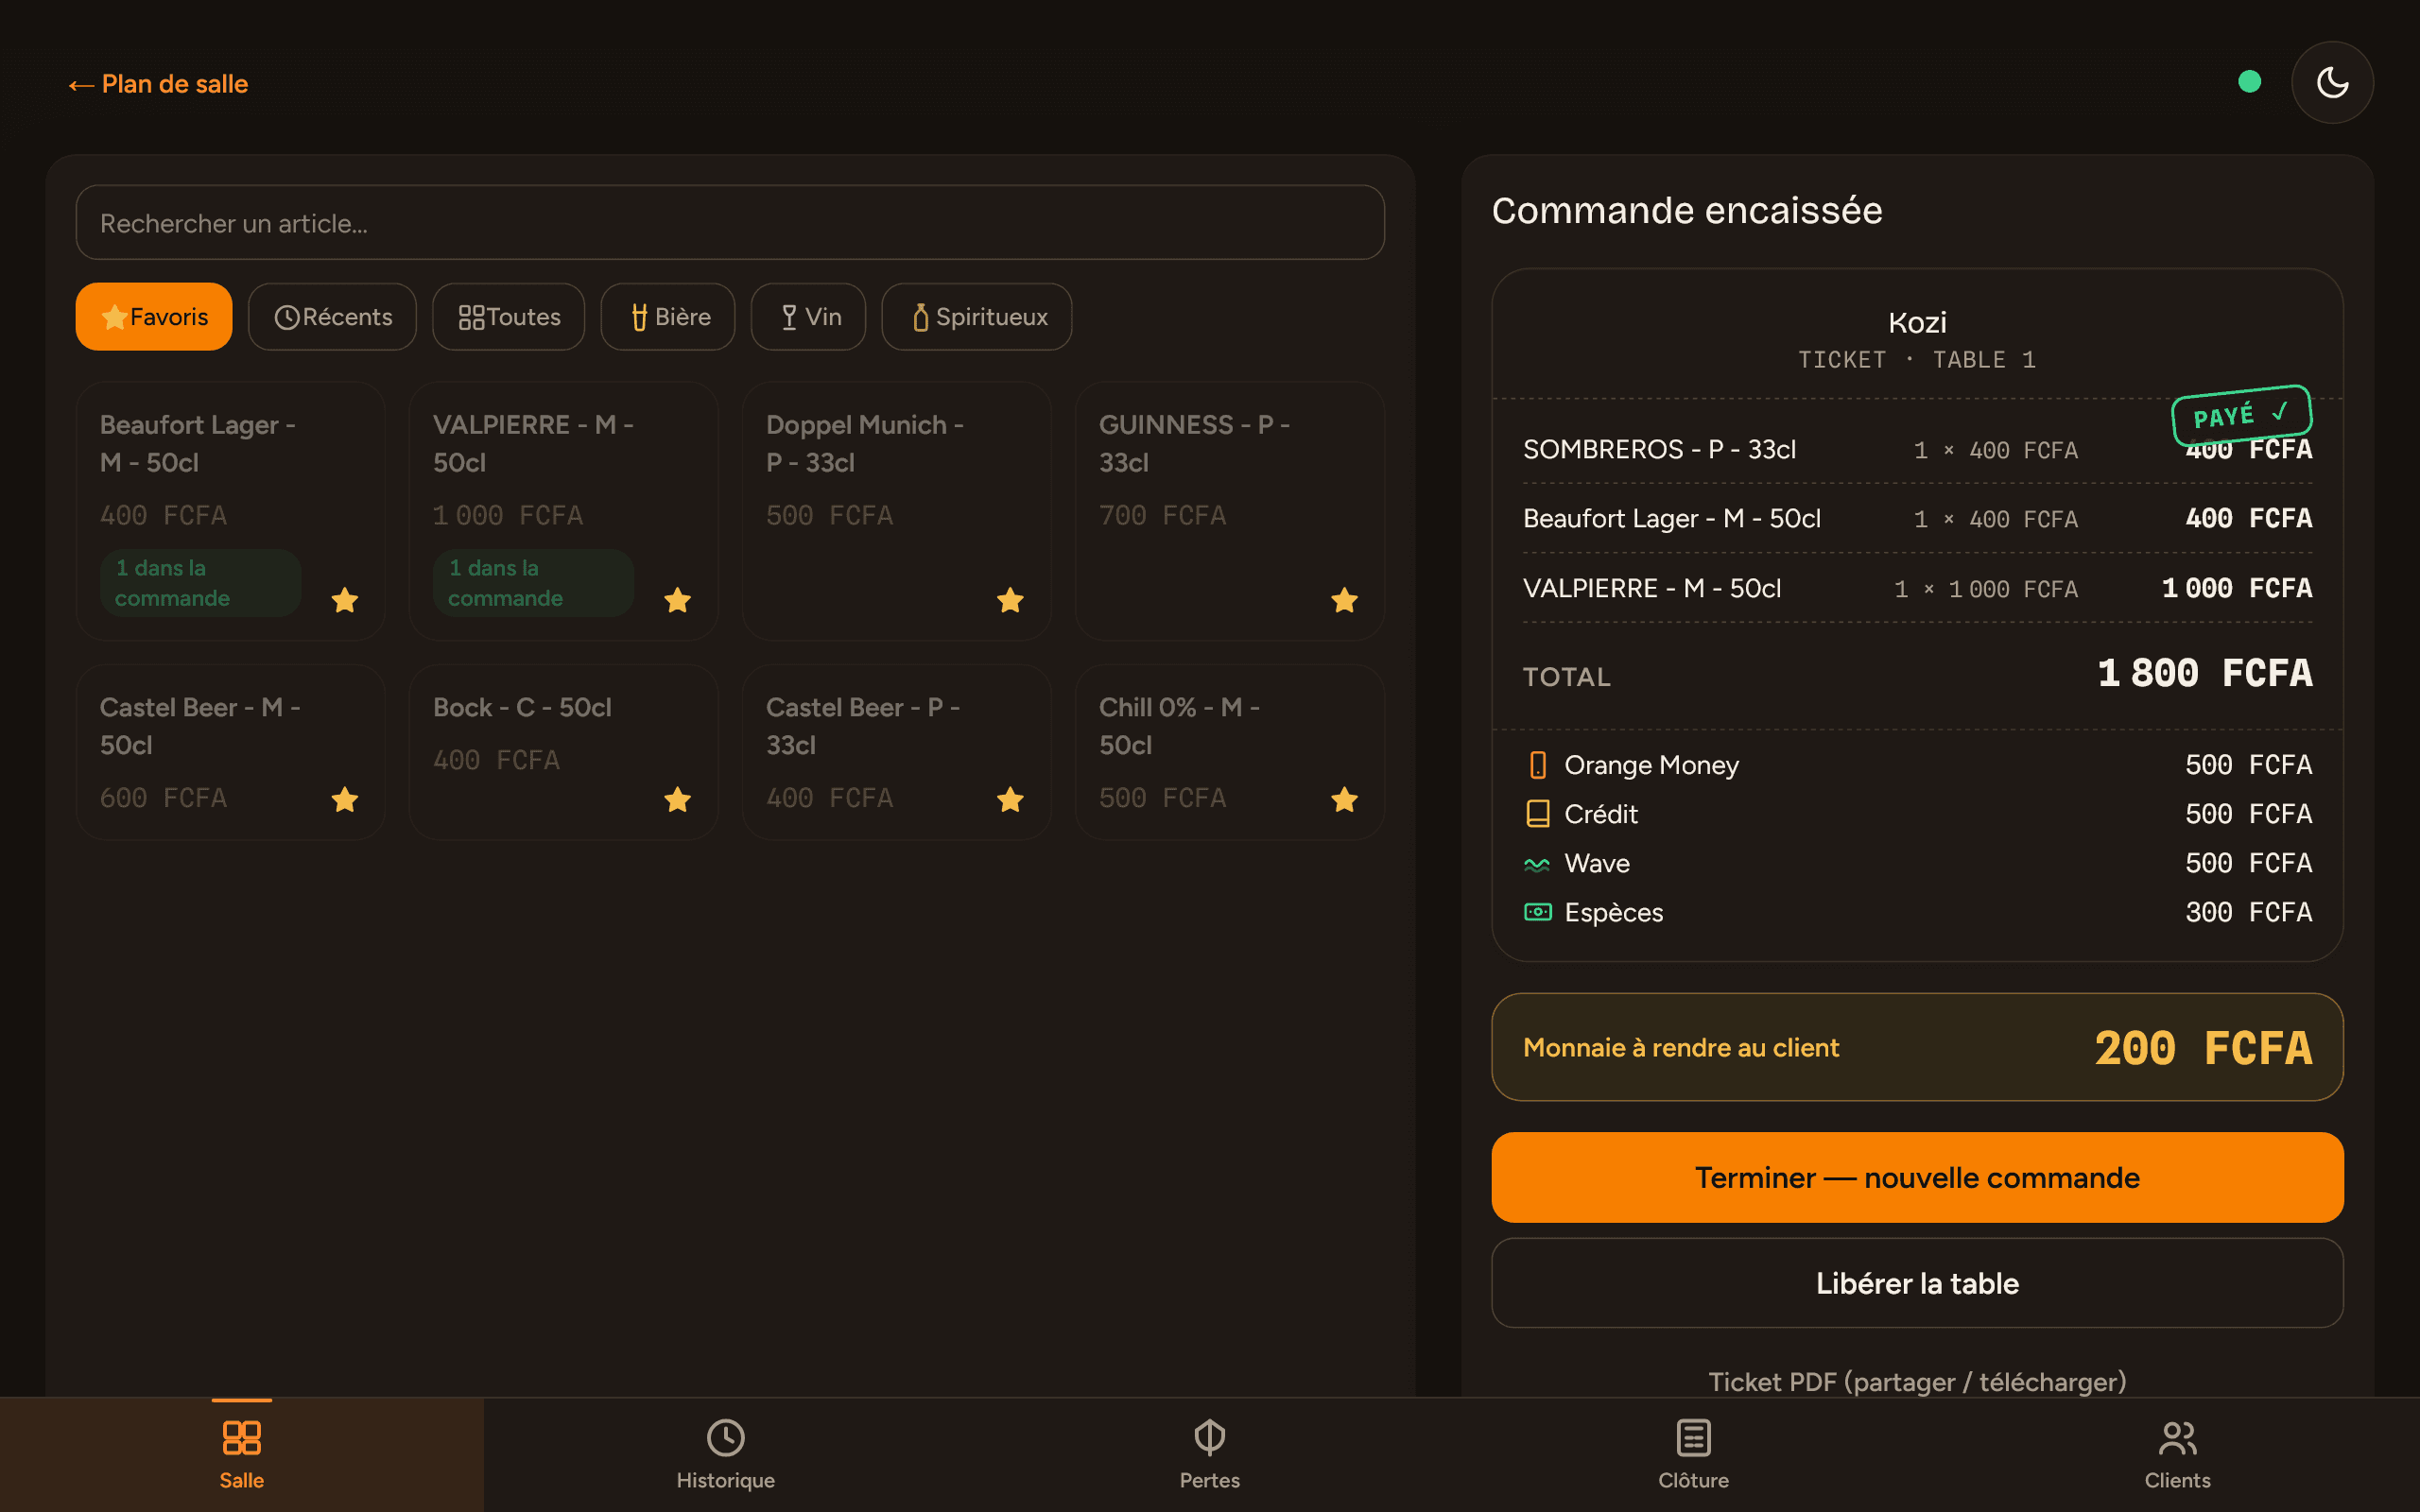Click the Crédit book icon
Screen dimensions: 2420x1512
1538,814
